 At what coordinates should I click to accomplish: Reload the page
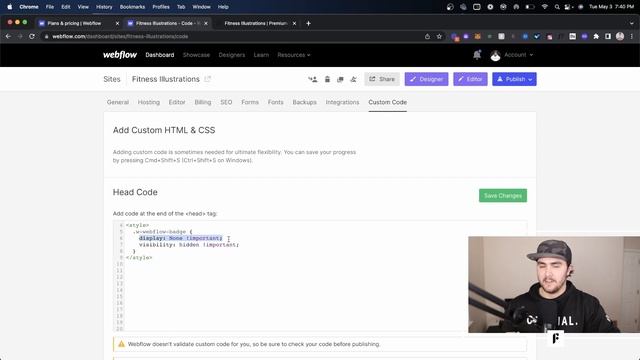[32, 36]
